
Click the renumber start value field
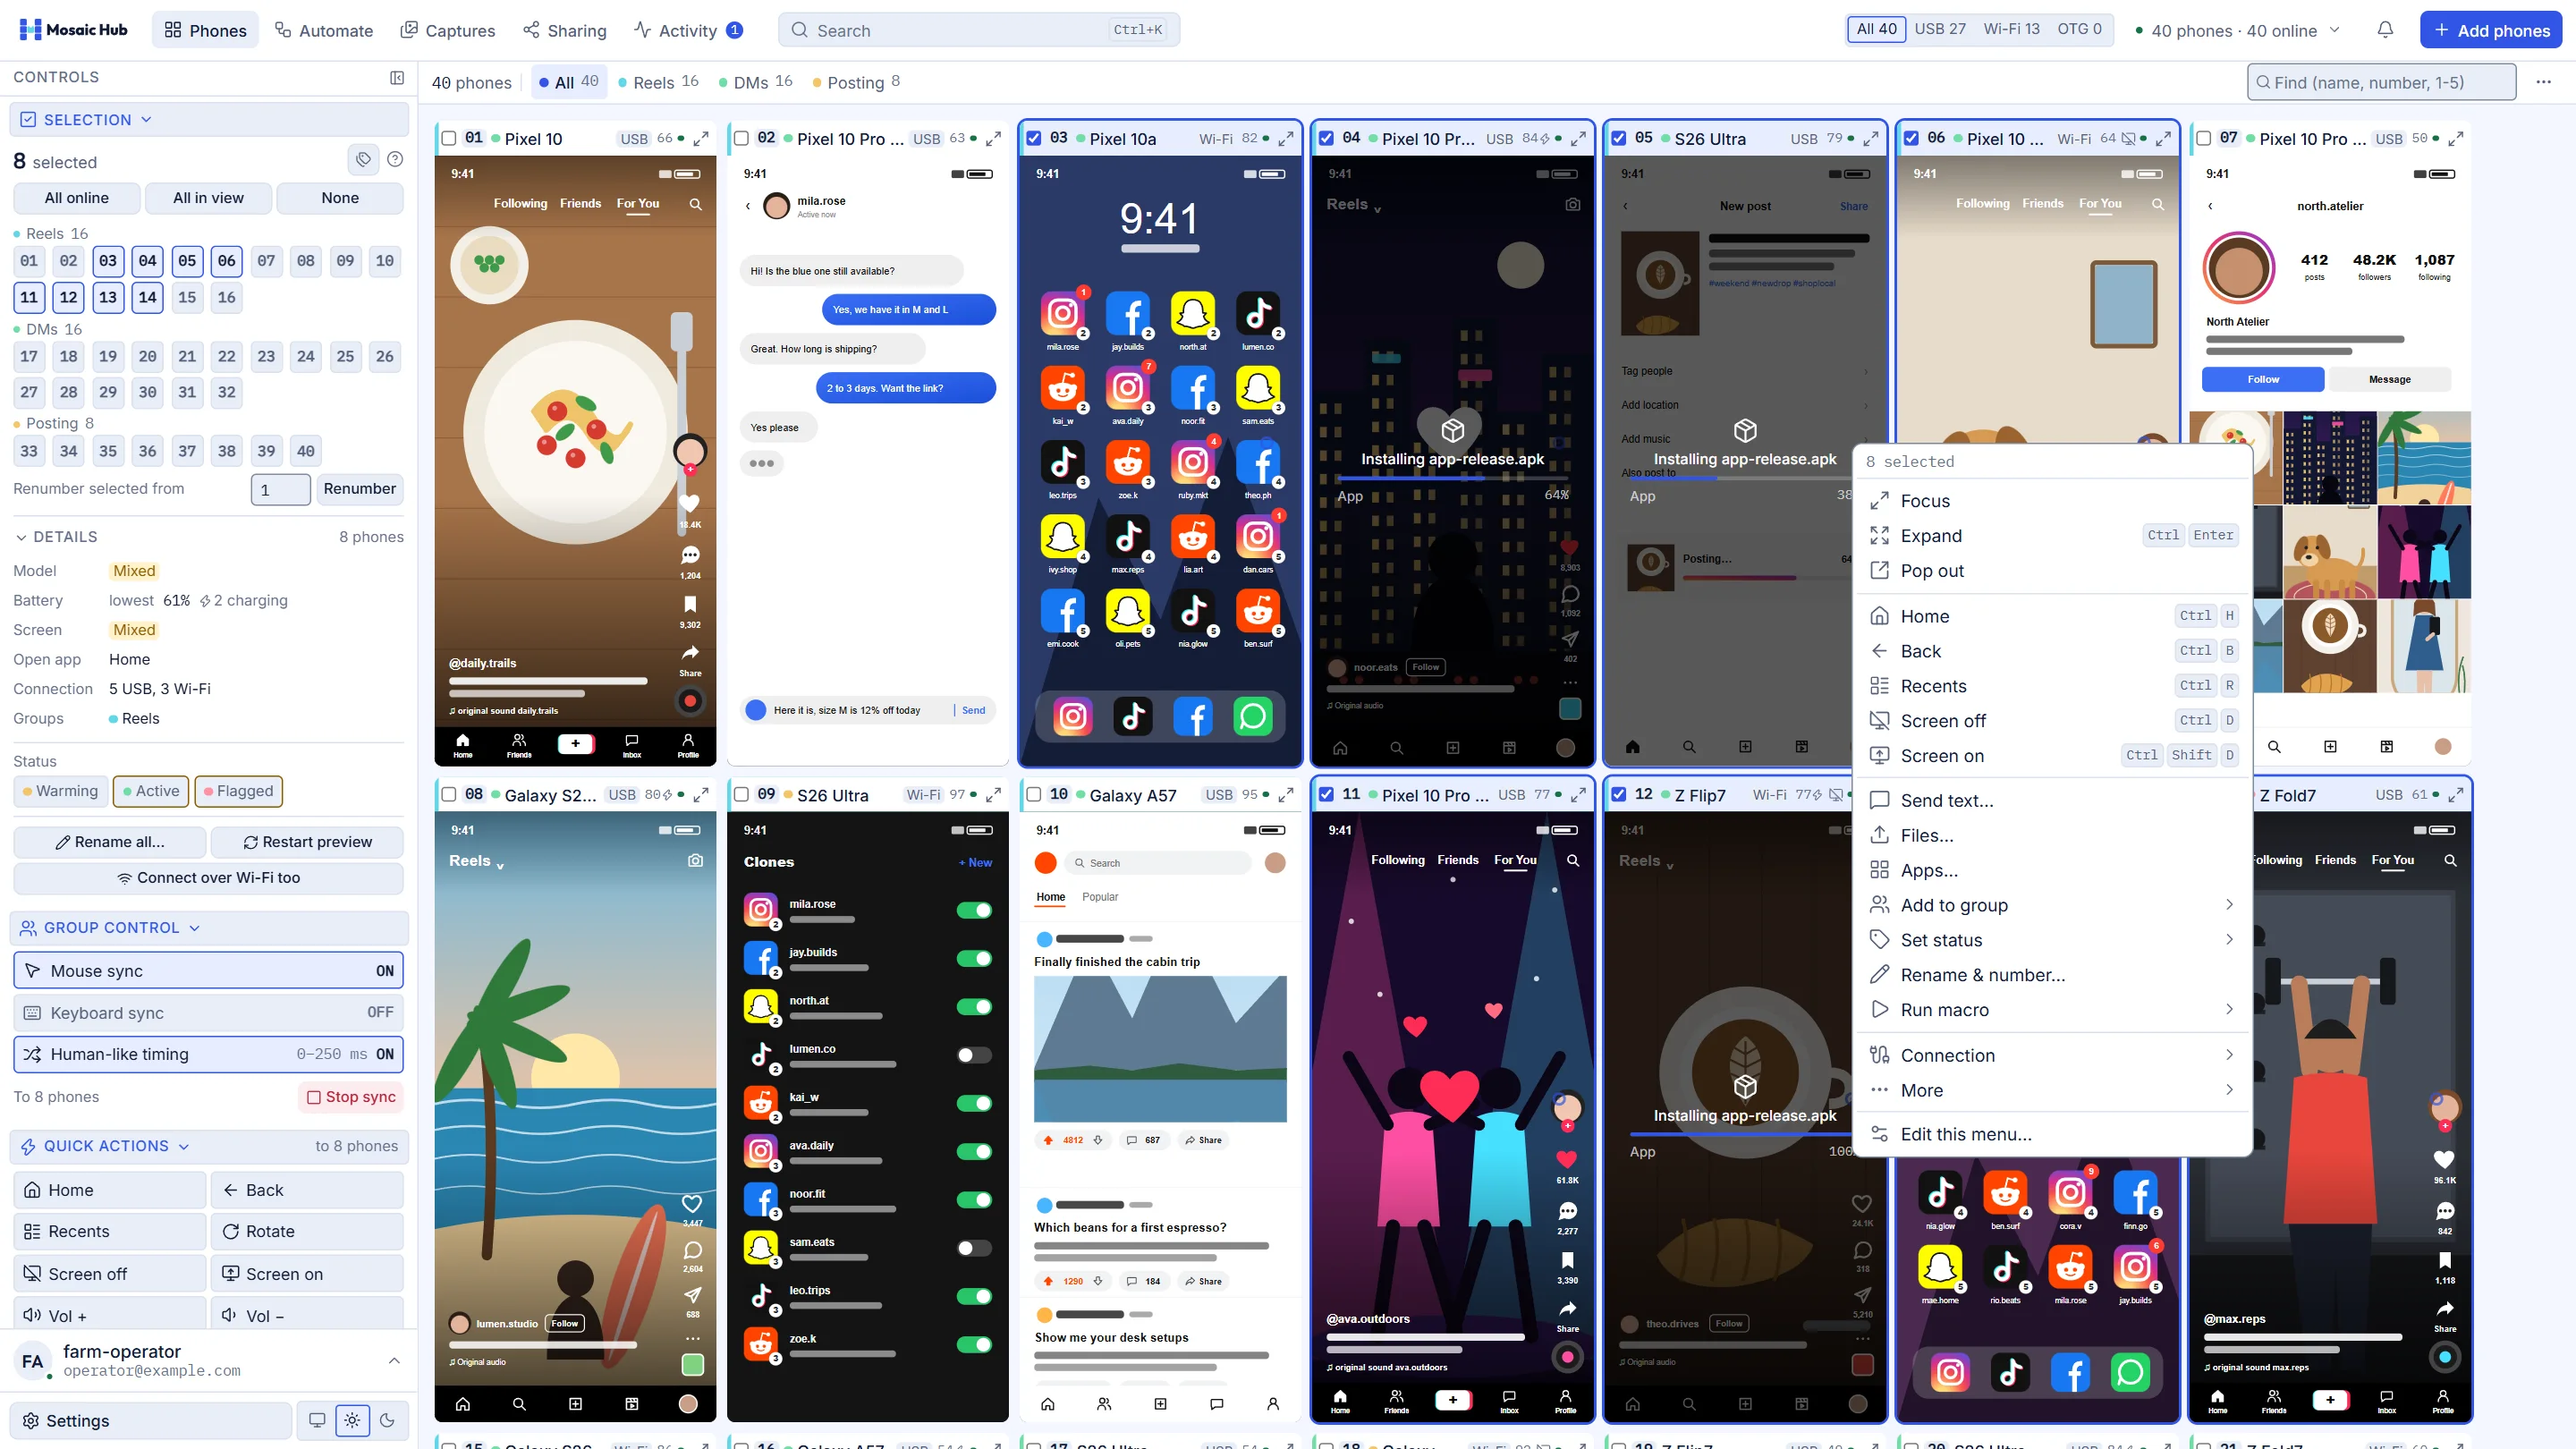280,489
